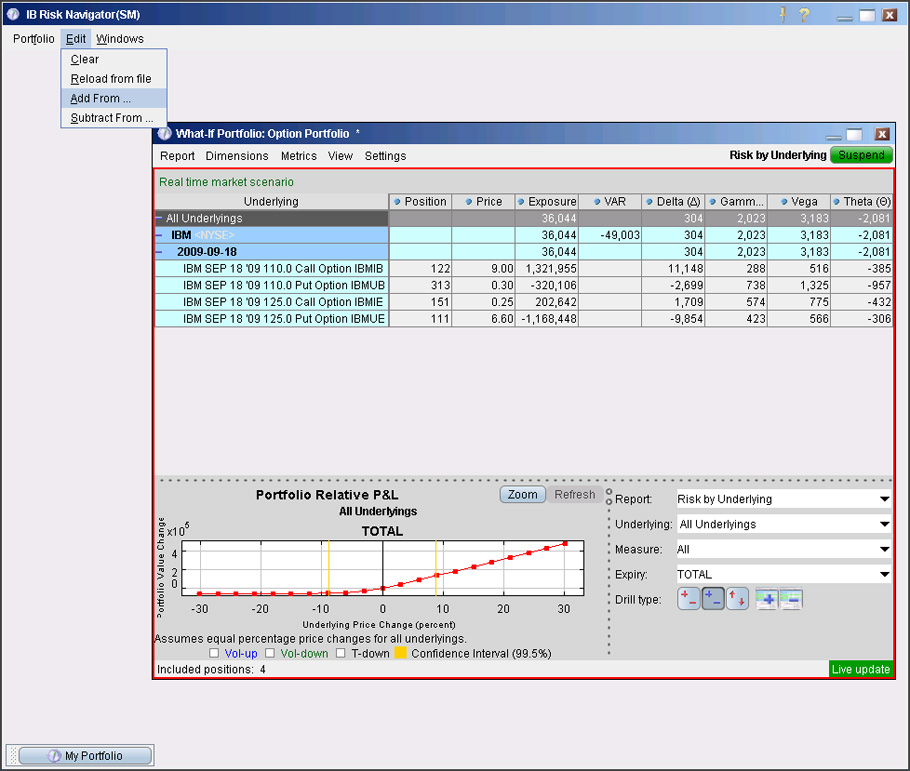
Task: Click the My Portfolio taskbar button
Action: pos(85,755)
